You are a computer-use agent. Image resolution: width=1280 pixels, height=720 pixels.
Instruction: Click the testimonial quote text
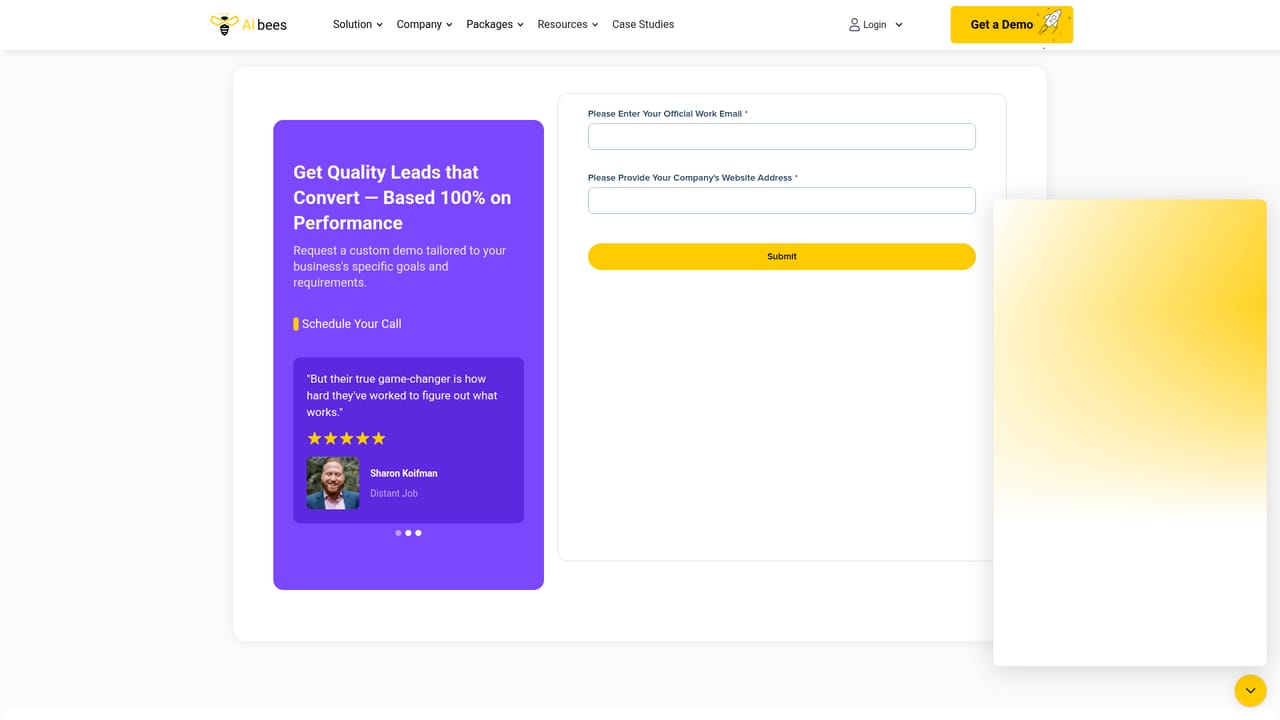[x=402, y=395]
